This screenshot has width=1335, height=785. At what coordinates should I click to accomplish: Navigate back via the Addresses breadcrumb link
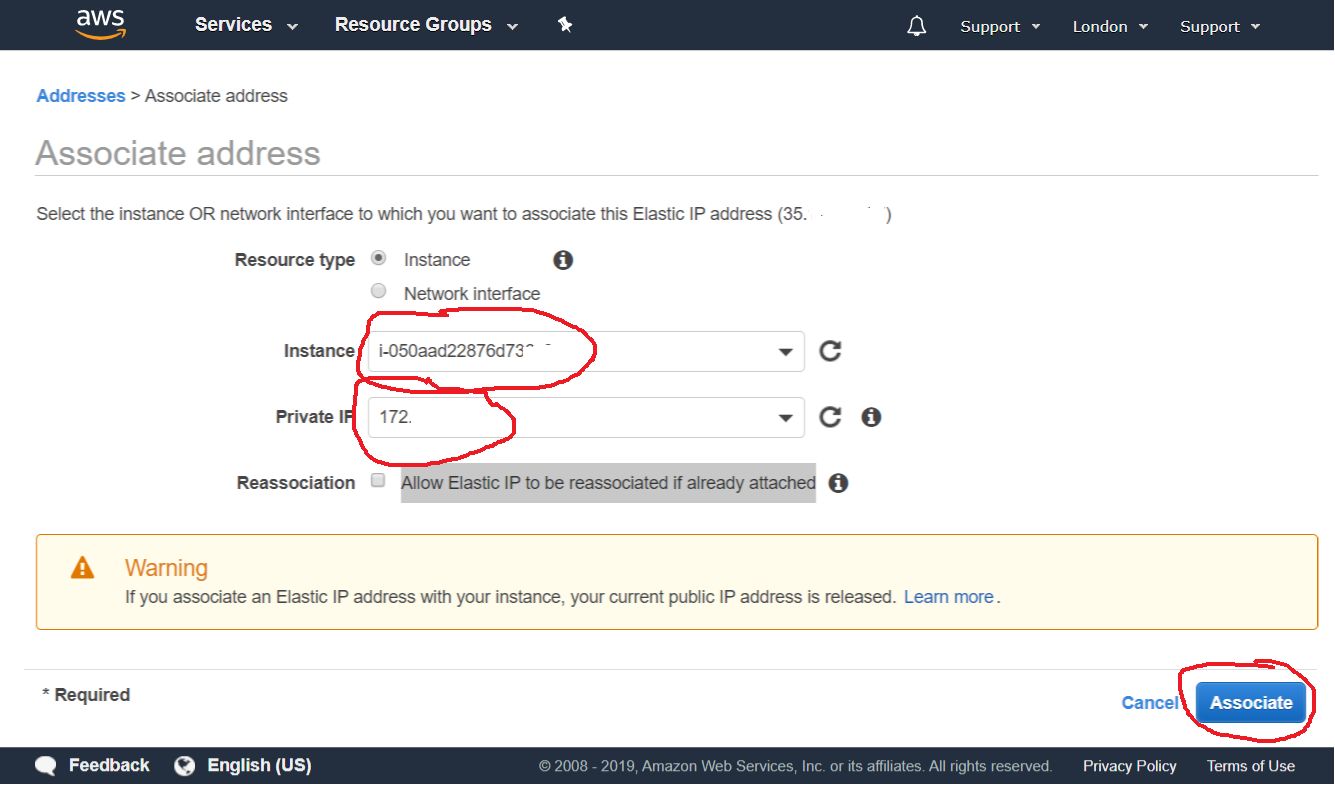80,95
